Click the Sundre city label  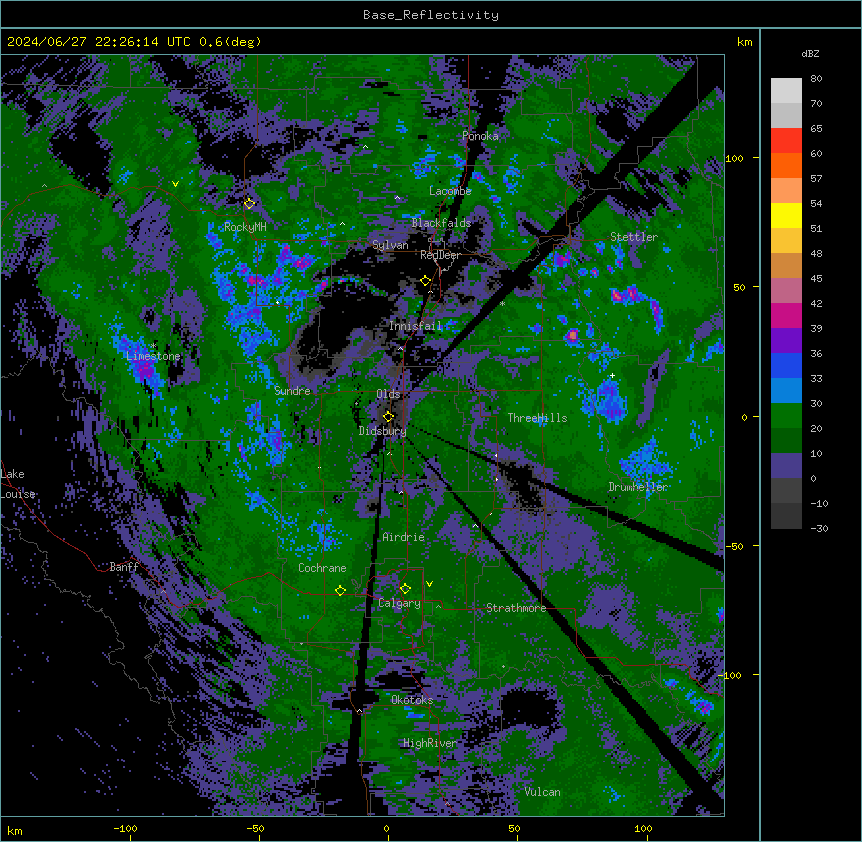pos(292,391)
